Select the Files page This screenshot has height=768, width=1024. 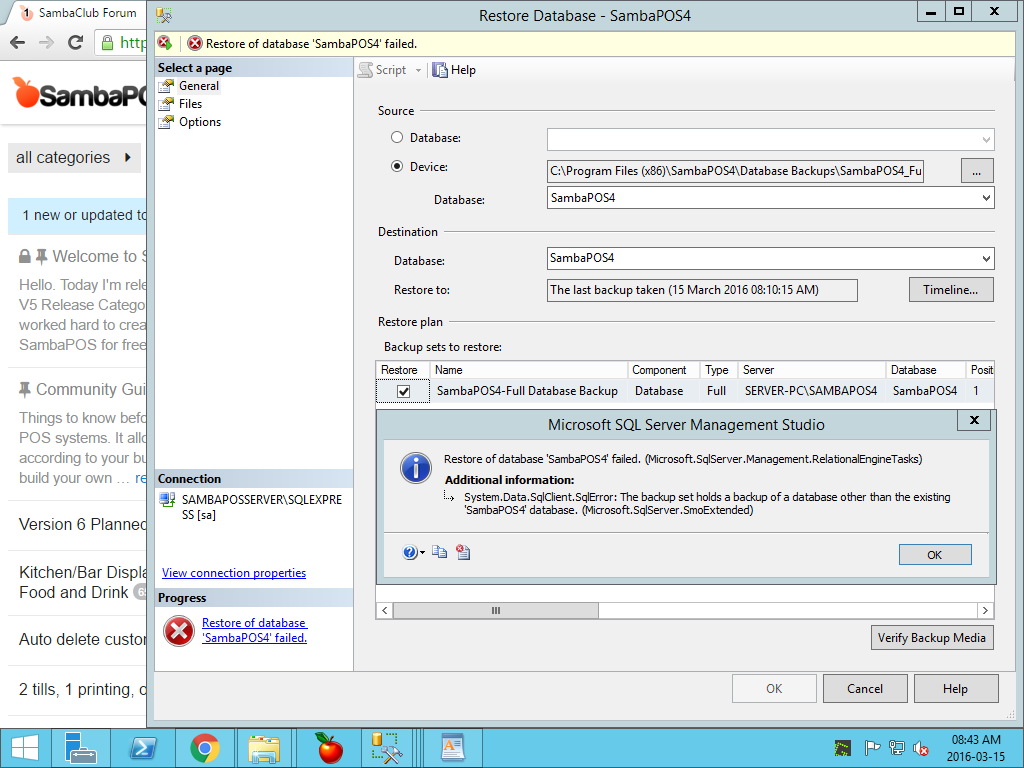pyautogui.click(x=190, y=104)
